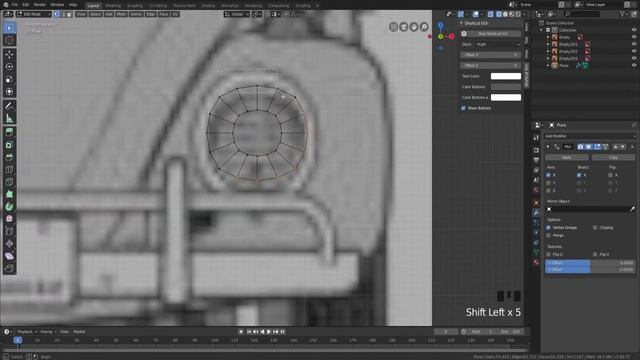Open the Edit Mode dropdown

[34, 14]
